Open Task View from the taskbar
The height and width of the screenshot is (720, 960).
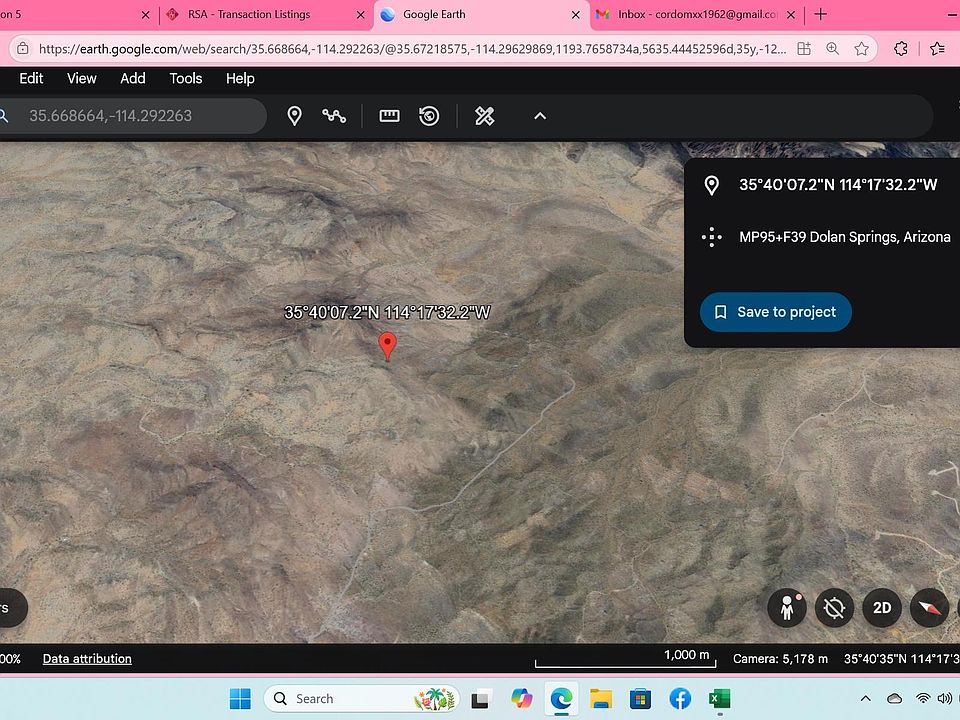coord(481,699)
